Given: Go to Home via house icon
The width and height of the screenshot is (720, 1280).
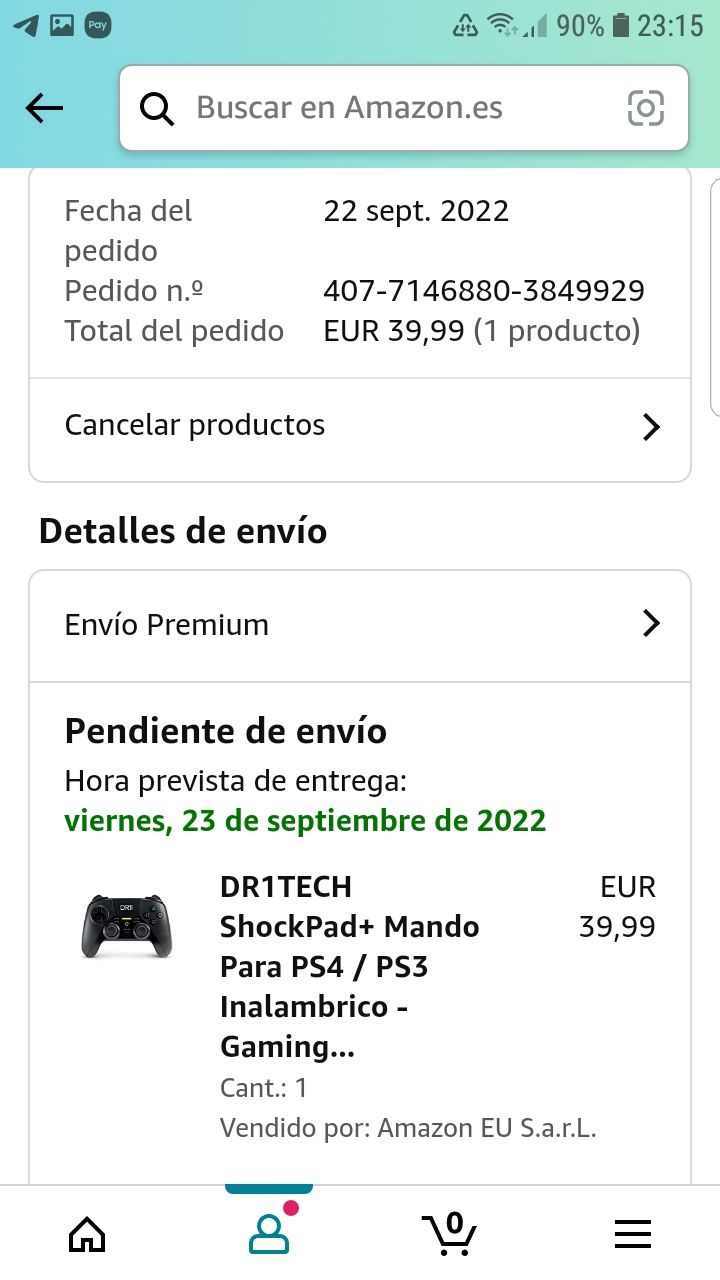Looking at the screenshot, I should pyautogui.click(x=87, y=1234).
